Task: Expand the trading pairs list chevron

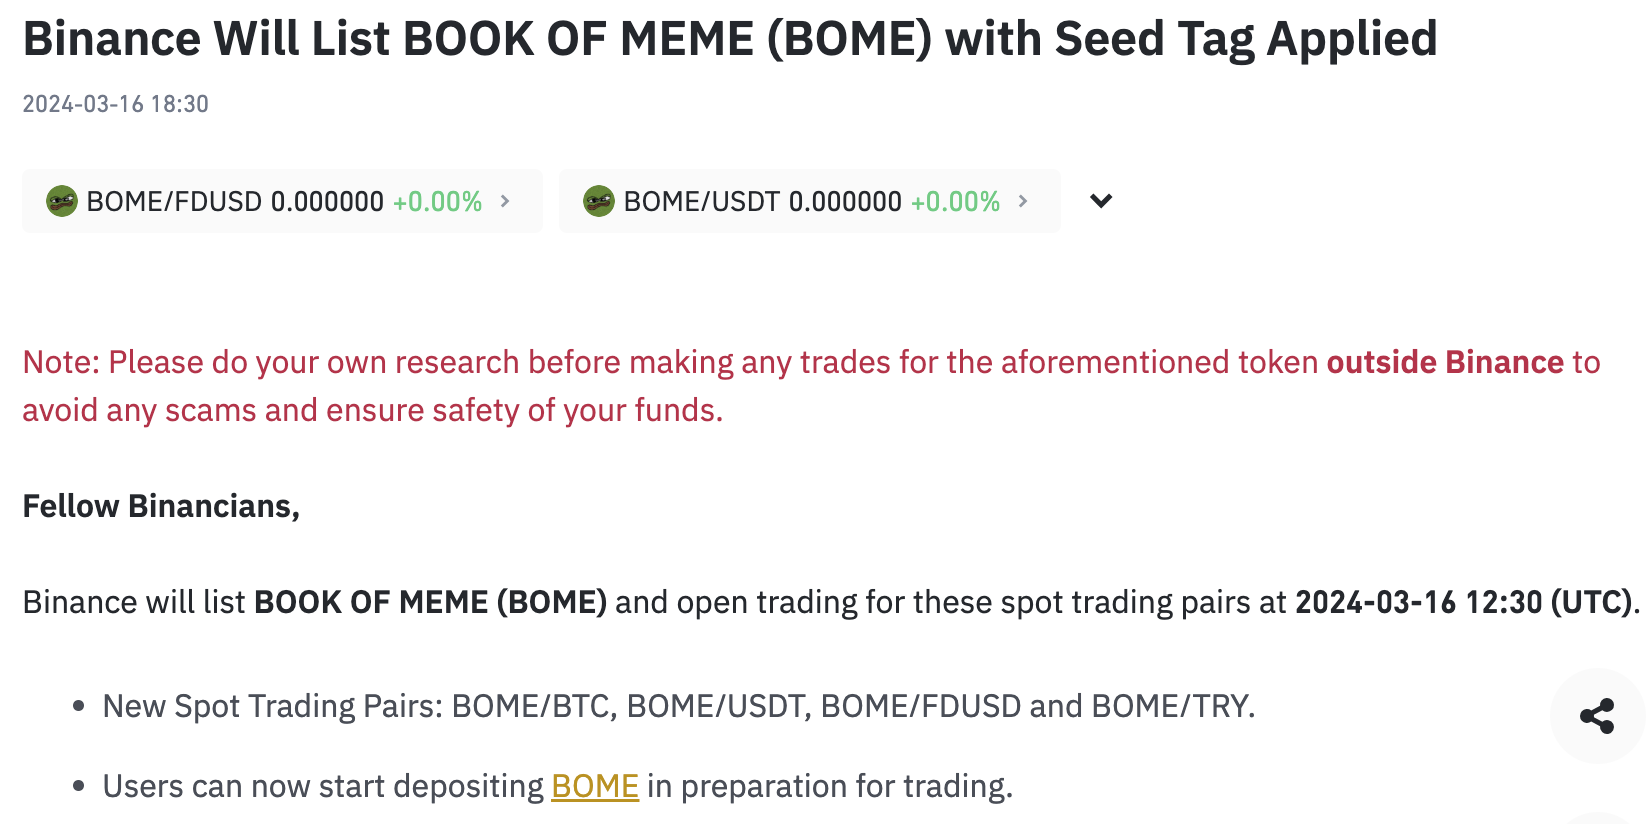Action: [x=1101, y=201]
